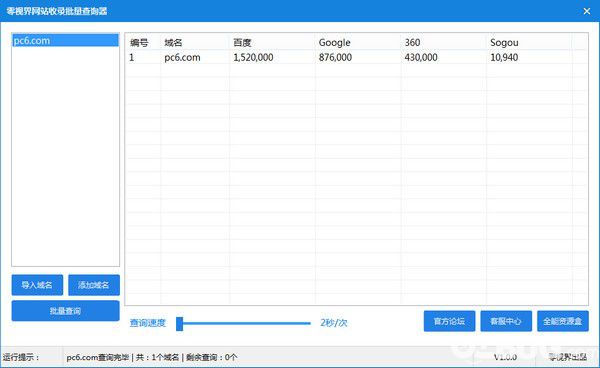
Task: Click the 域名 column header
Action: click(173, 42)
